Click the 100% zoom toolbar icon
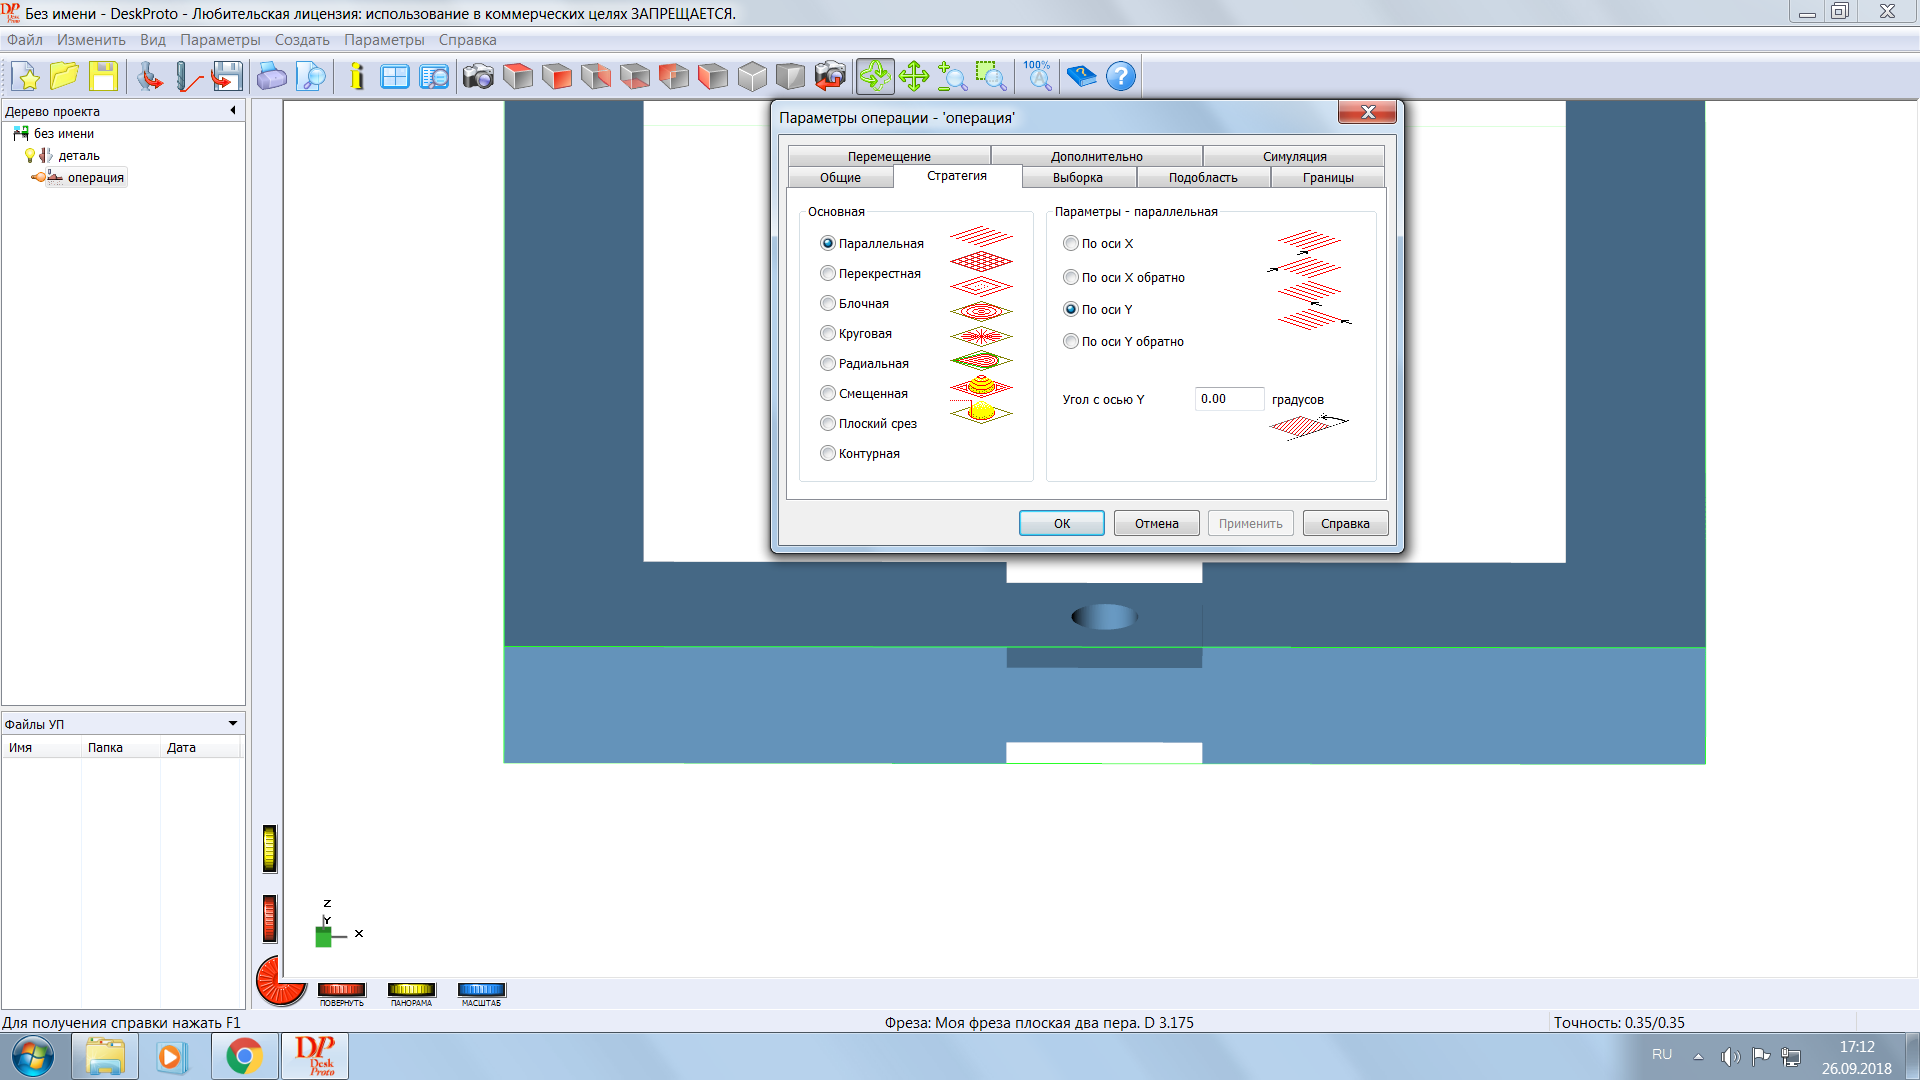The width and height of the screenshot is (1920, 1080). pyautogui.click(x=1037, y=77)
